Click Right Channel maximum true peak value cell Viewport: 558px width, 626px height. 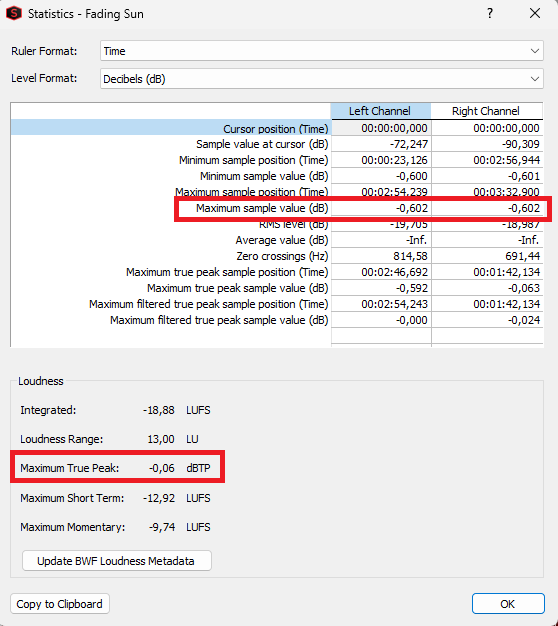click(487, 288)
